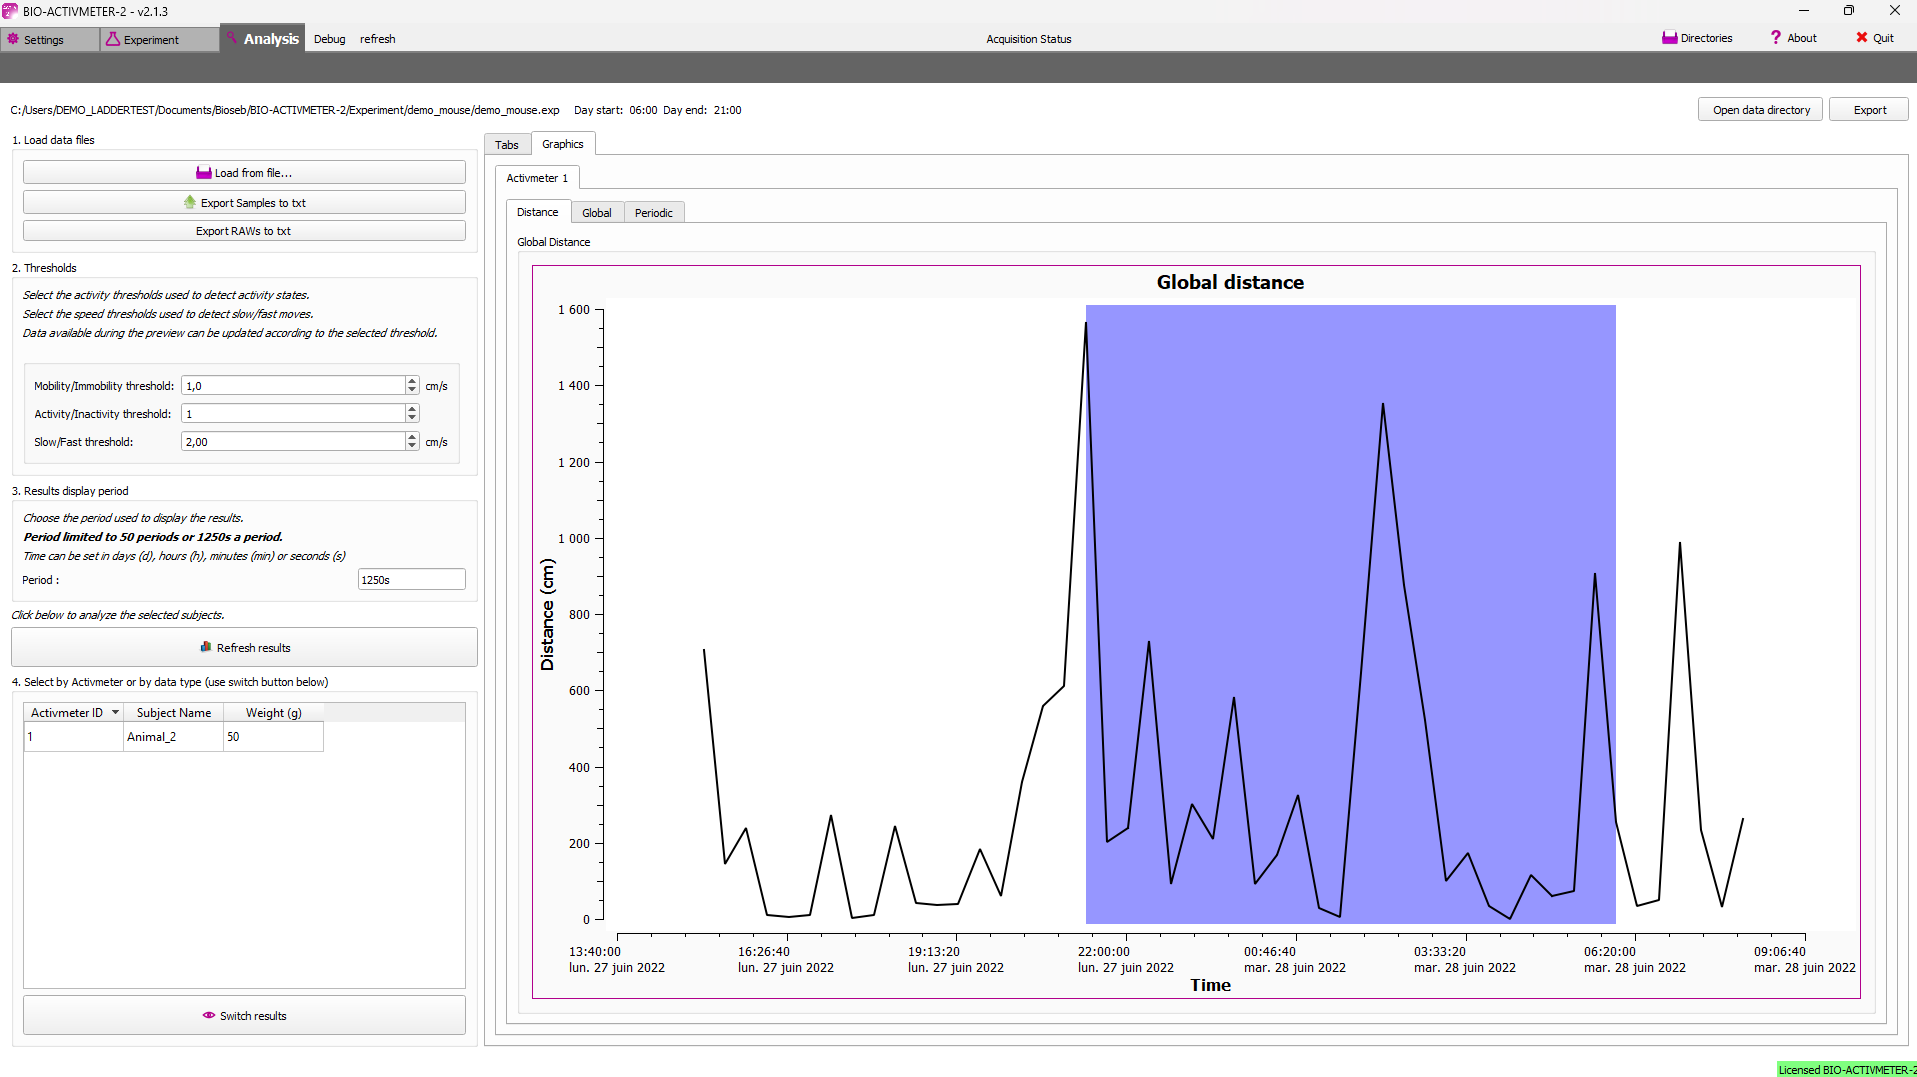This screenshot has width=1917, height=1077.
Task: Click the red Quit cross icon
Action: pyautogui.click(x=1862, y=38)
